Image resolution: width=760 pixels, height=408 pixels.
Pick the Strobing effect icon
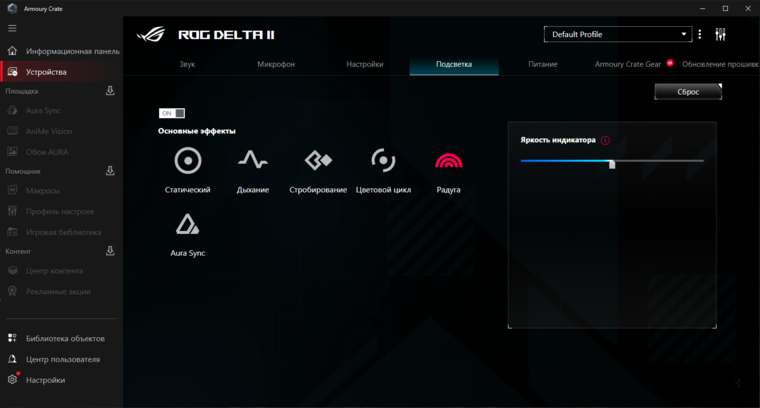(318, 160)
